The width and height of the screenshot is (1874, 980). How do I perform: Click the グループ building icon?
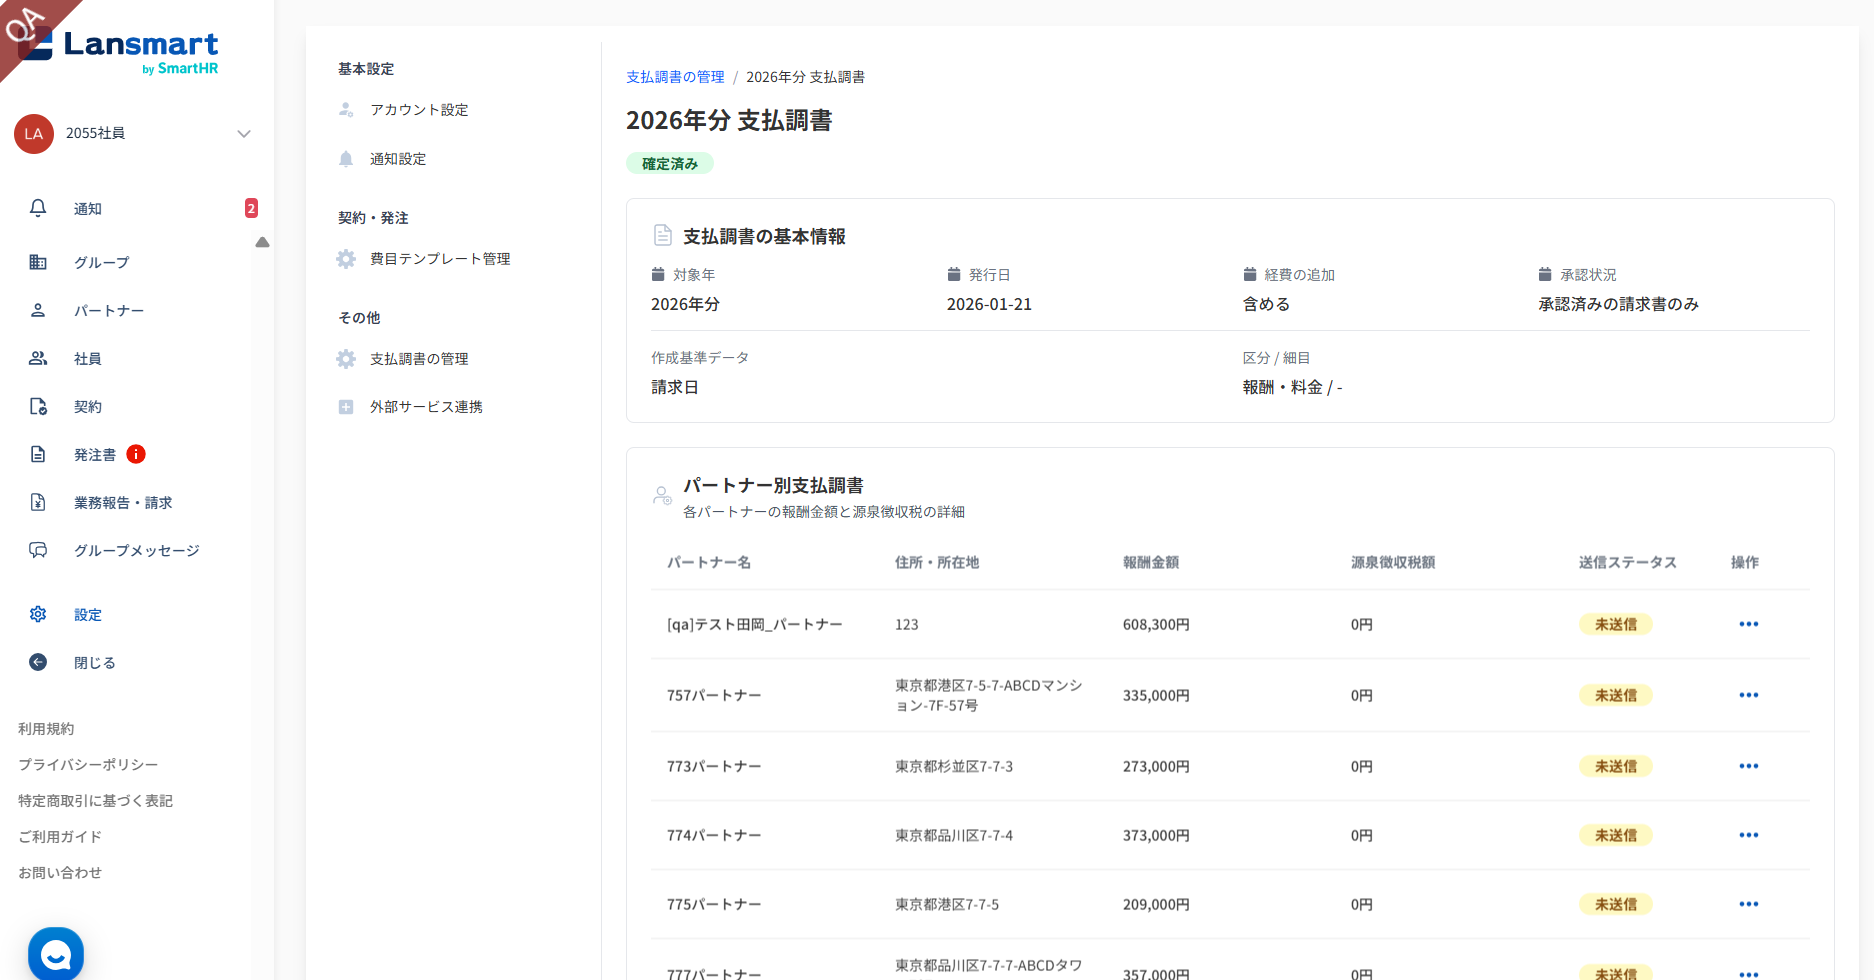point(38,262)
